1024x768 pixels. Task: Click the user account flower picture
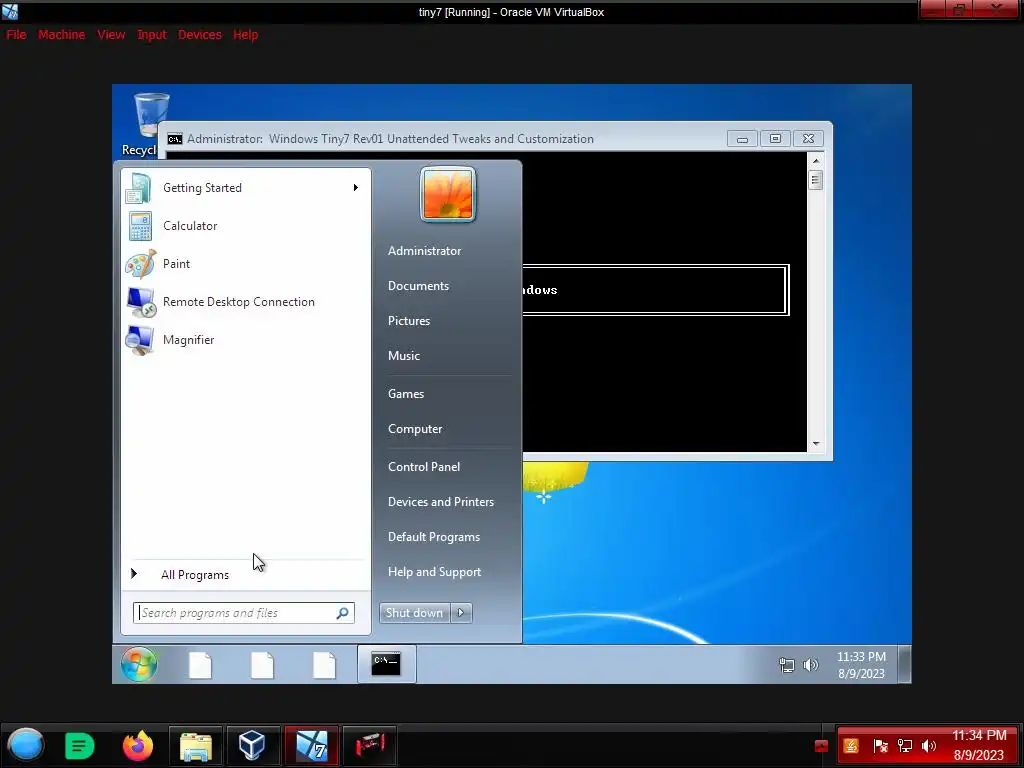[448, 194]
